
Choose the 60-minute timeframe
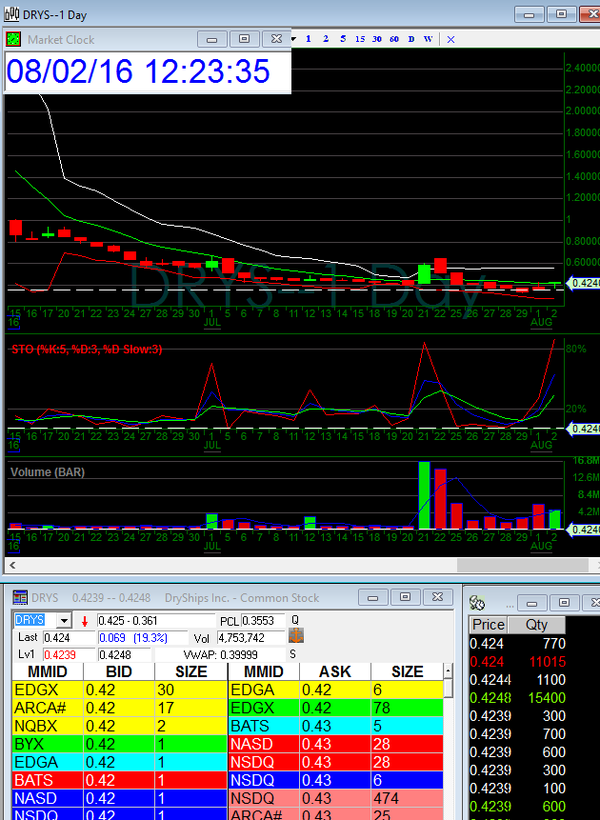click(394, 39)
